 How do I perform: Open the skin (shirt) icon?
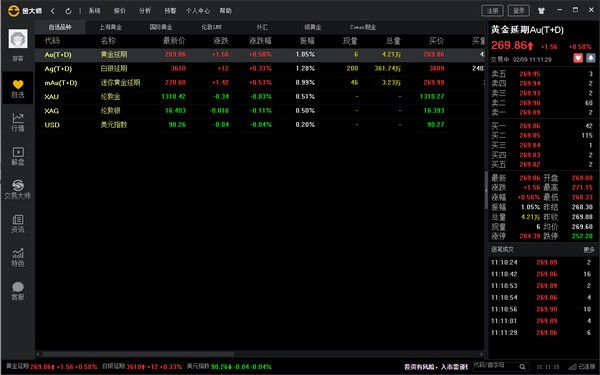pyautogui.click(x=541, y=11)
